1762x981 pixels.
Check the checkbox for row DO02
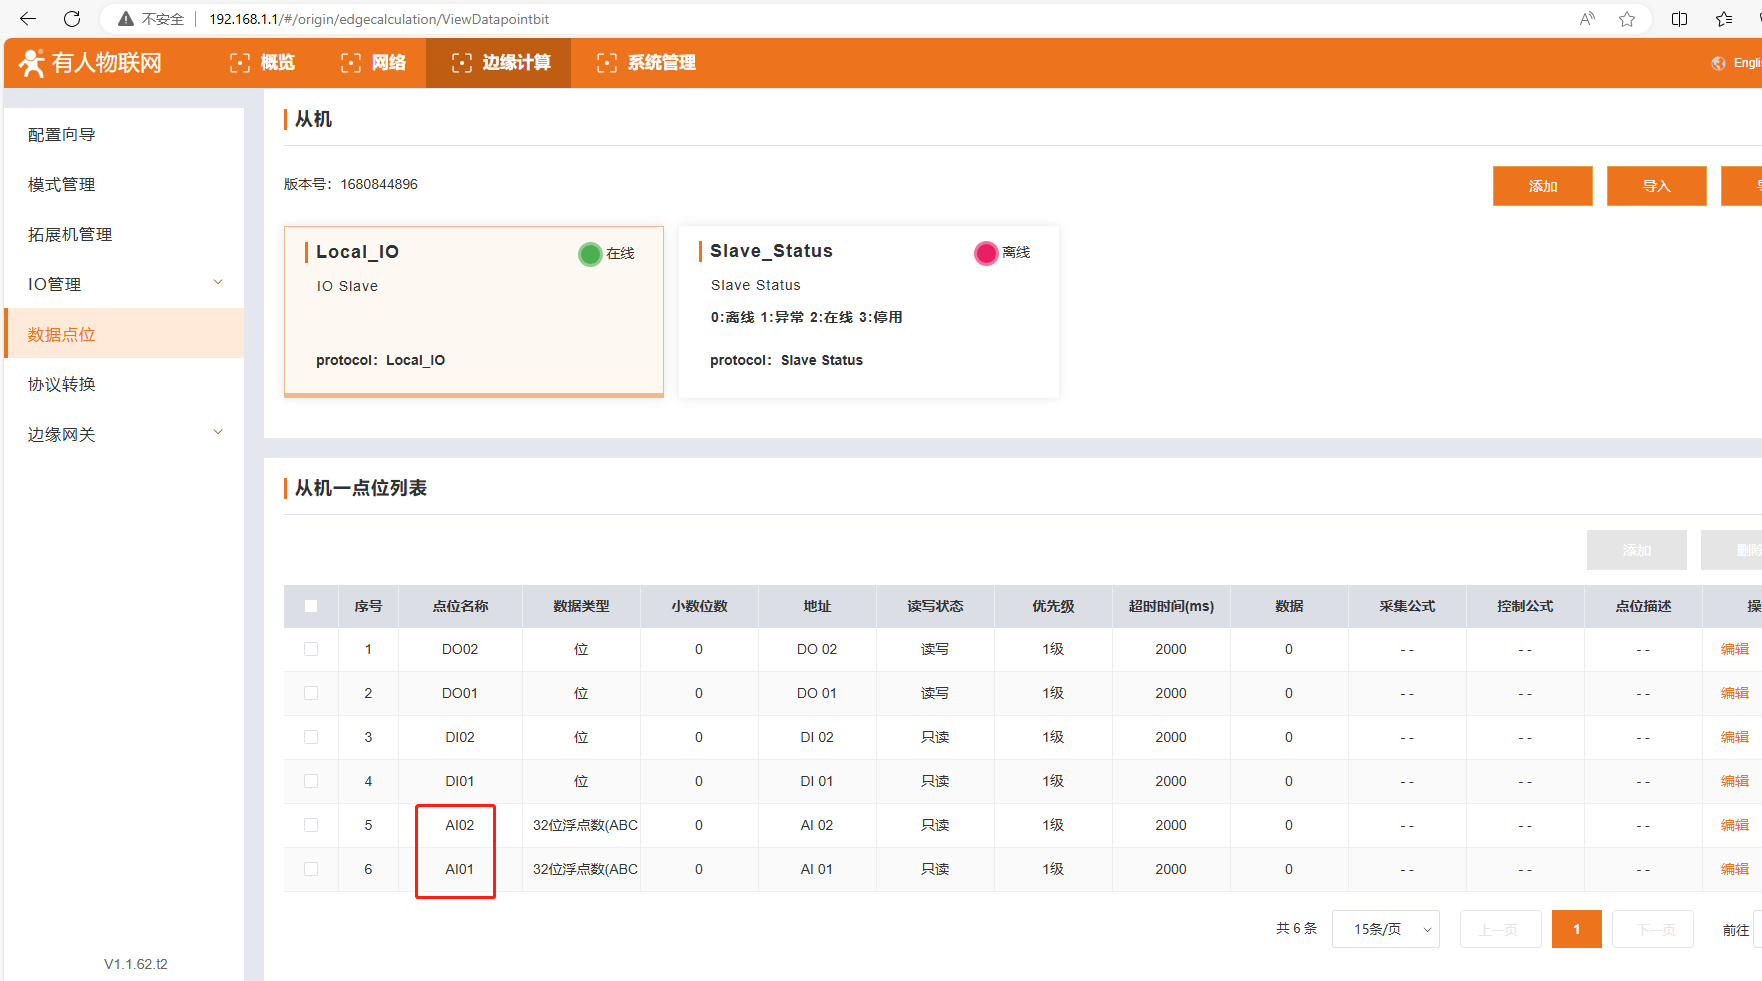pos(311,649)
